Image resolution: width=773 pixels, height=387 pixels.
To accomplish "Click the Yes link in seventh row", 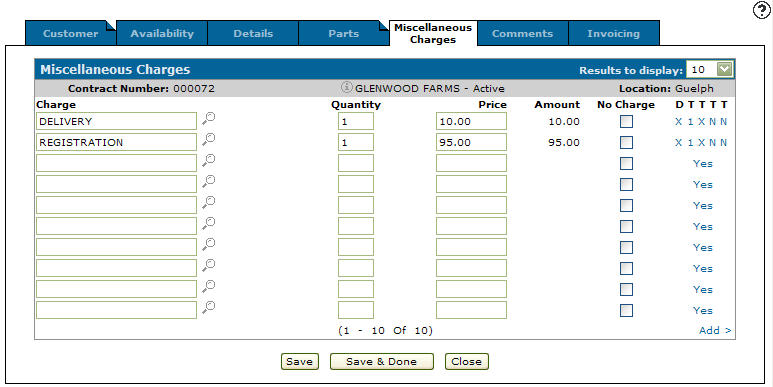I will pos(703,247).
